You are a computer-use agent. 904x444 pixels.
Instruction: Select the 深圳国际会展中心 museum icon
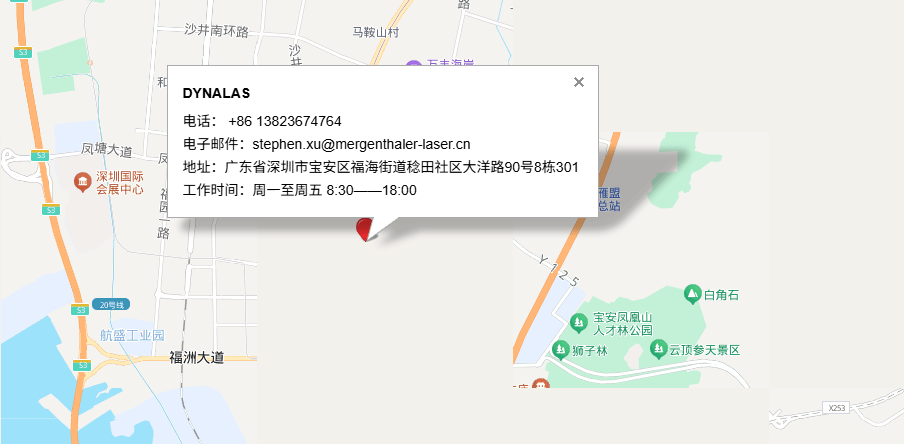pos(83,183)
